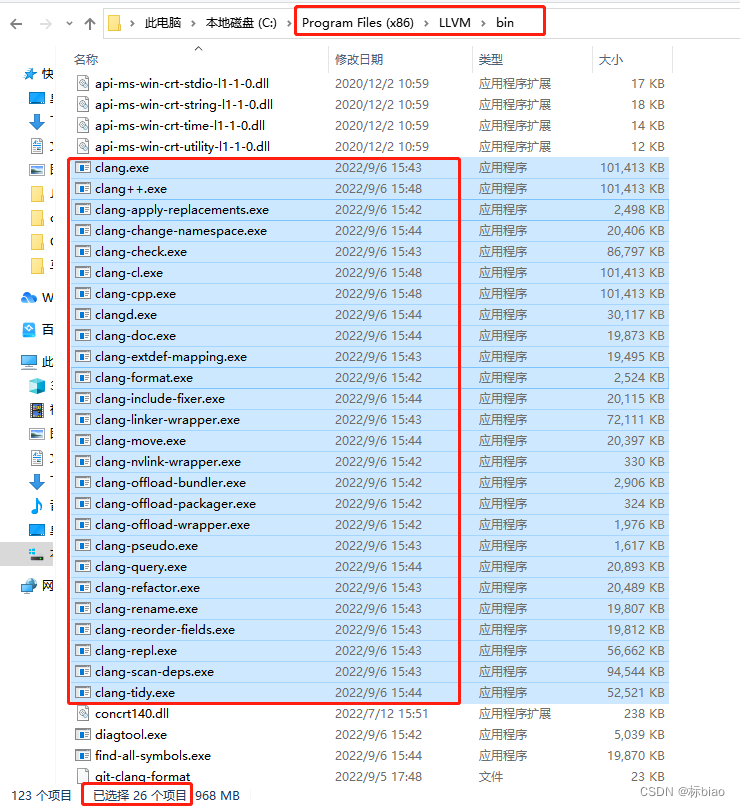Select clang-offload-wrapper.exe file
The image size is (740, 807).
(x=172, y=525)
